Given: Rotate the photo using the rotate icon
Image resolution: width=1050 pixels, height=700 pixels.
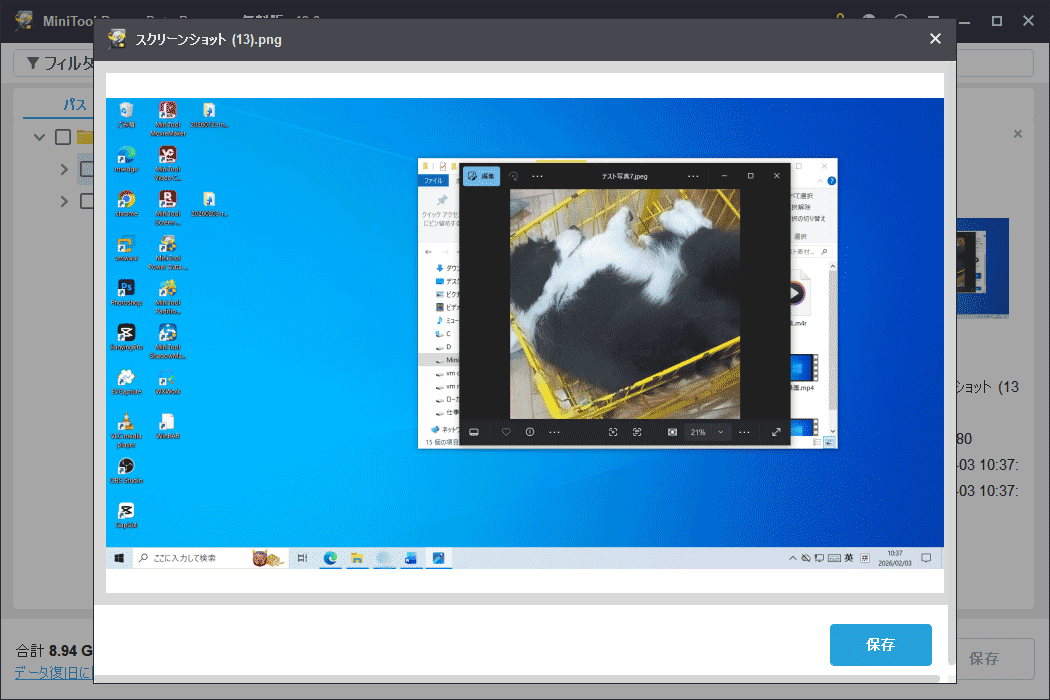Looking at the screenshot, I should click(x=513, y=177).
